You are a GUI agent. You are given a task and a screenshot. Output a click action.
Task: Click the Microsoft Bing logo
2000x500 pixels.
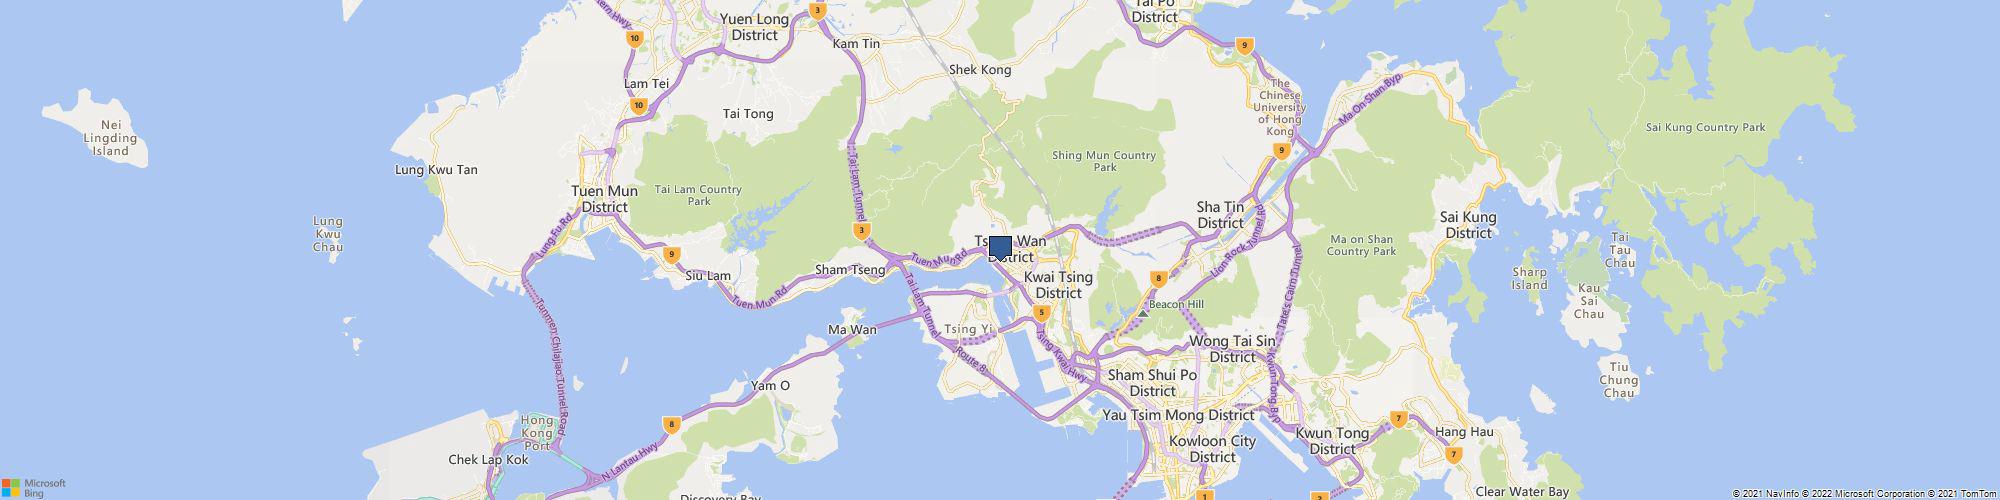coord(34,488)
